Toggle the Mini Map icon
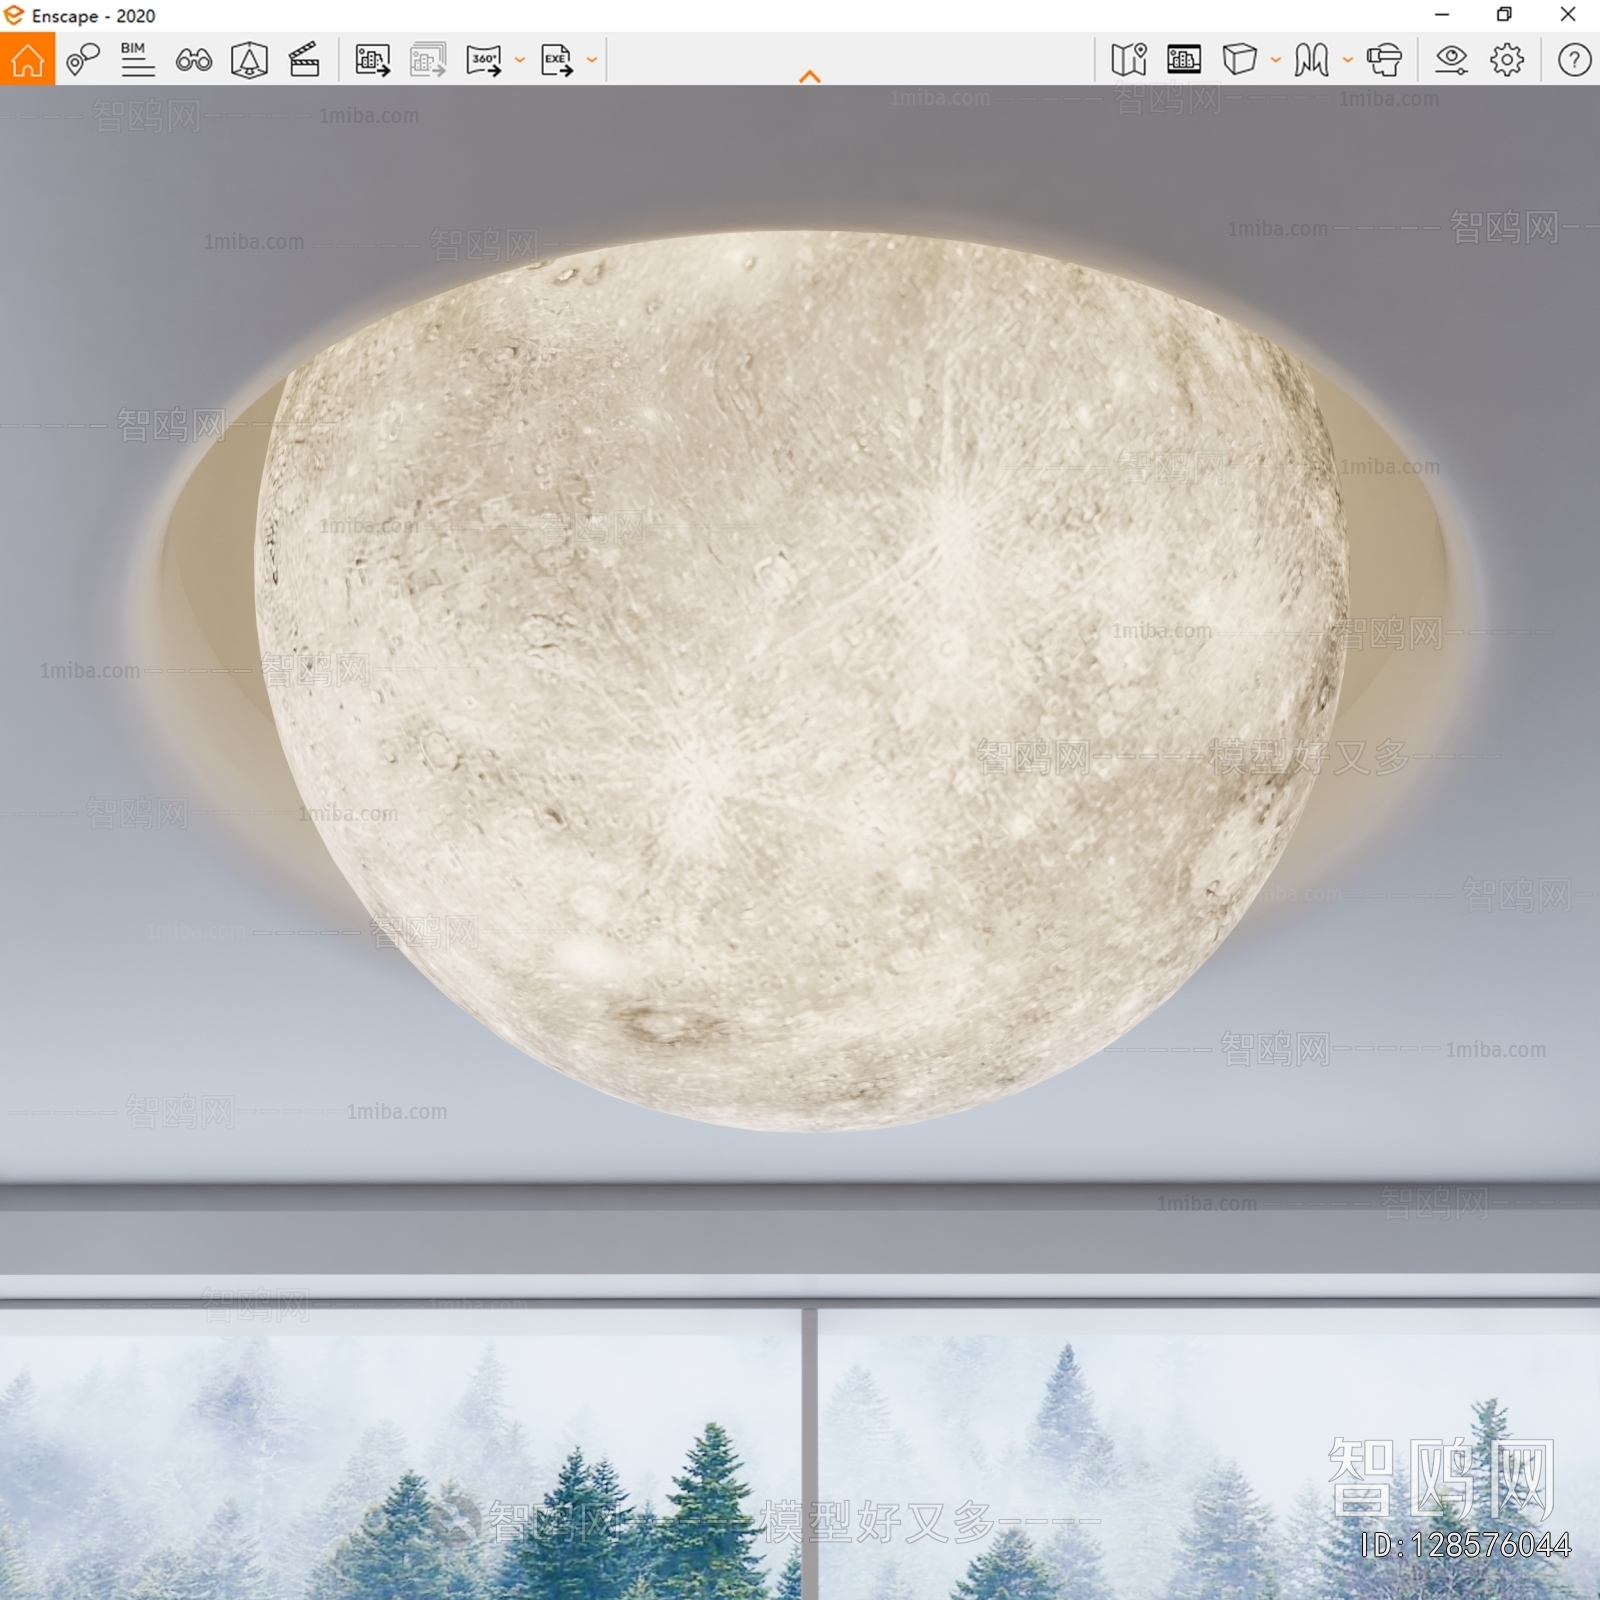The width and height of the screenshot is (1600, 1600). 1129,60
